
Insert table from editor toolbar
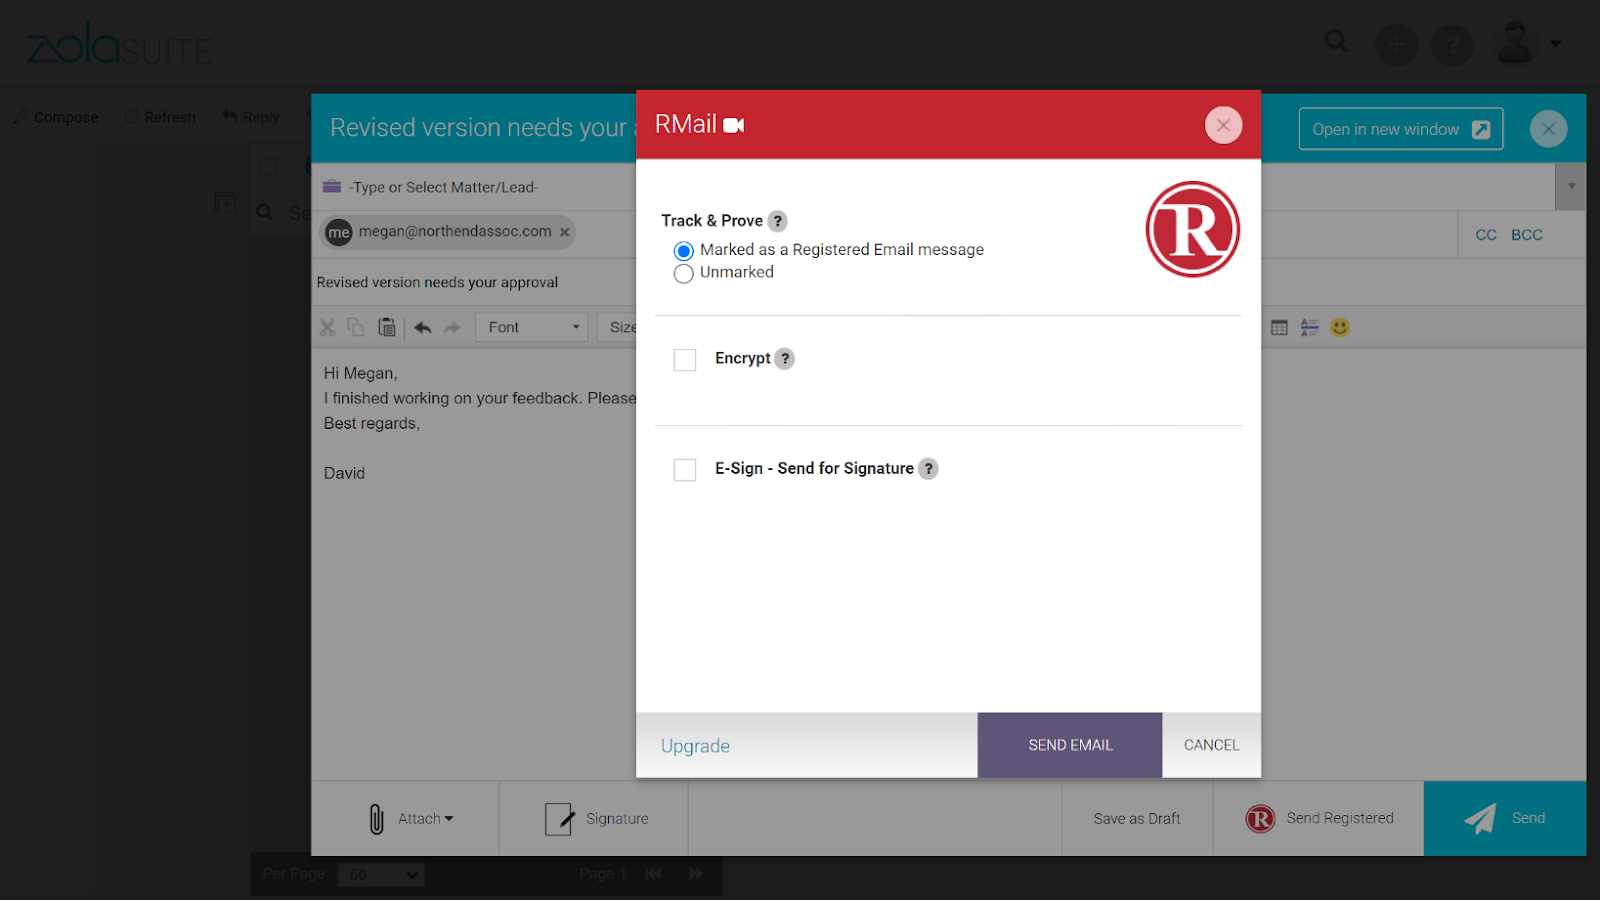[x=1279, y=327]
